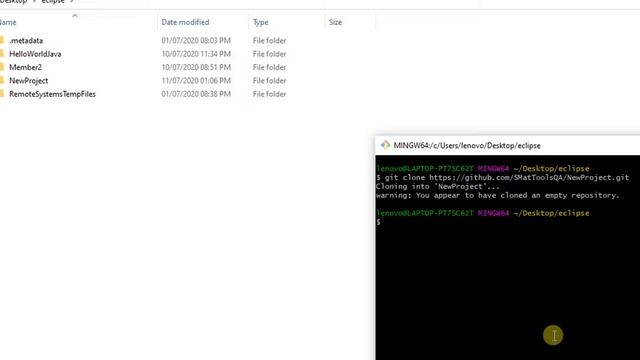Click date 11/07/2020 01:06 PM of NewProject

pos(196,81)
